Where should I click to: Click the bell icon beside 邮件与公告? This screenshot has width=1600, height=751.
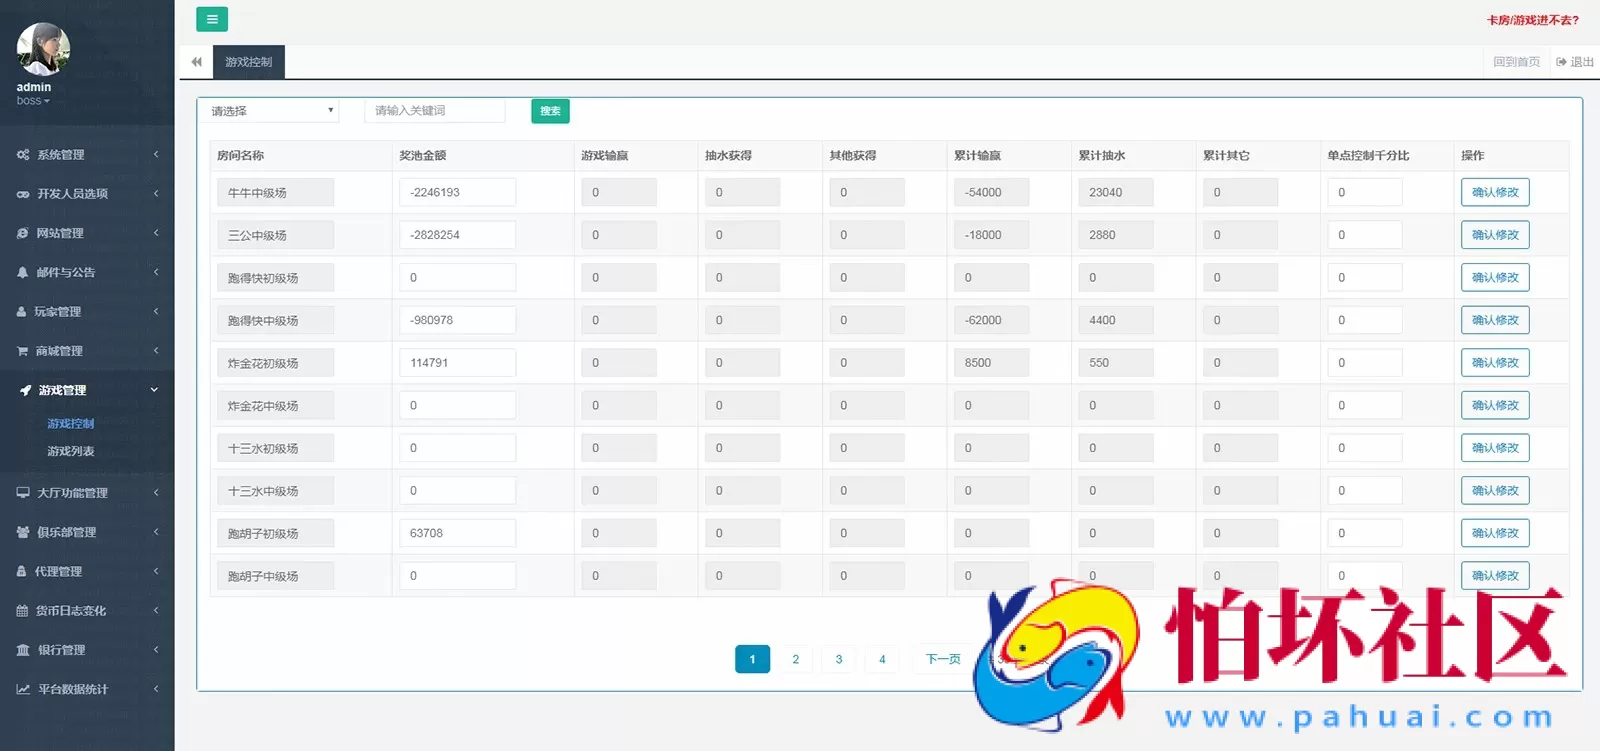pyautogui.click(x=23, y=272)
